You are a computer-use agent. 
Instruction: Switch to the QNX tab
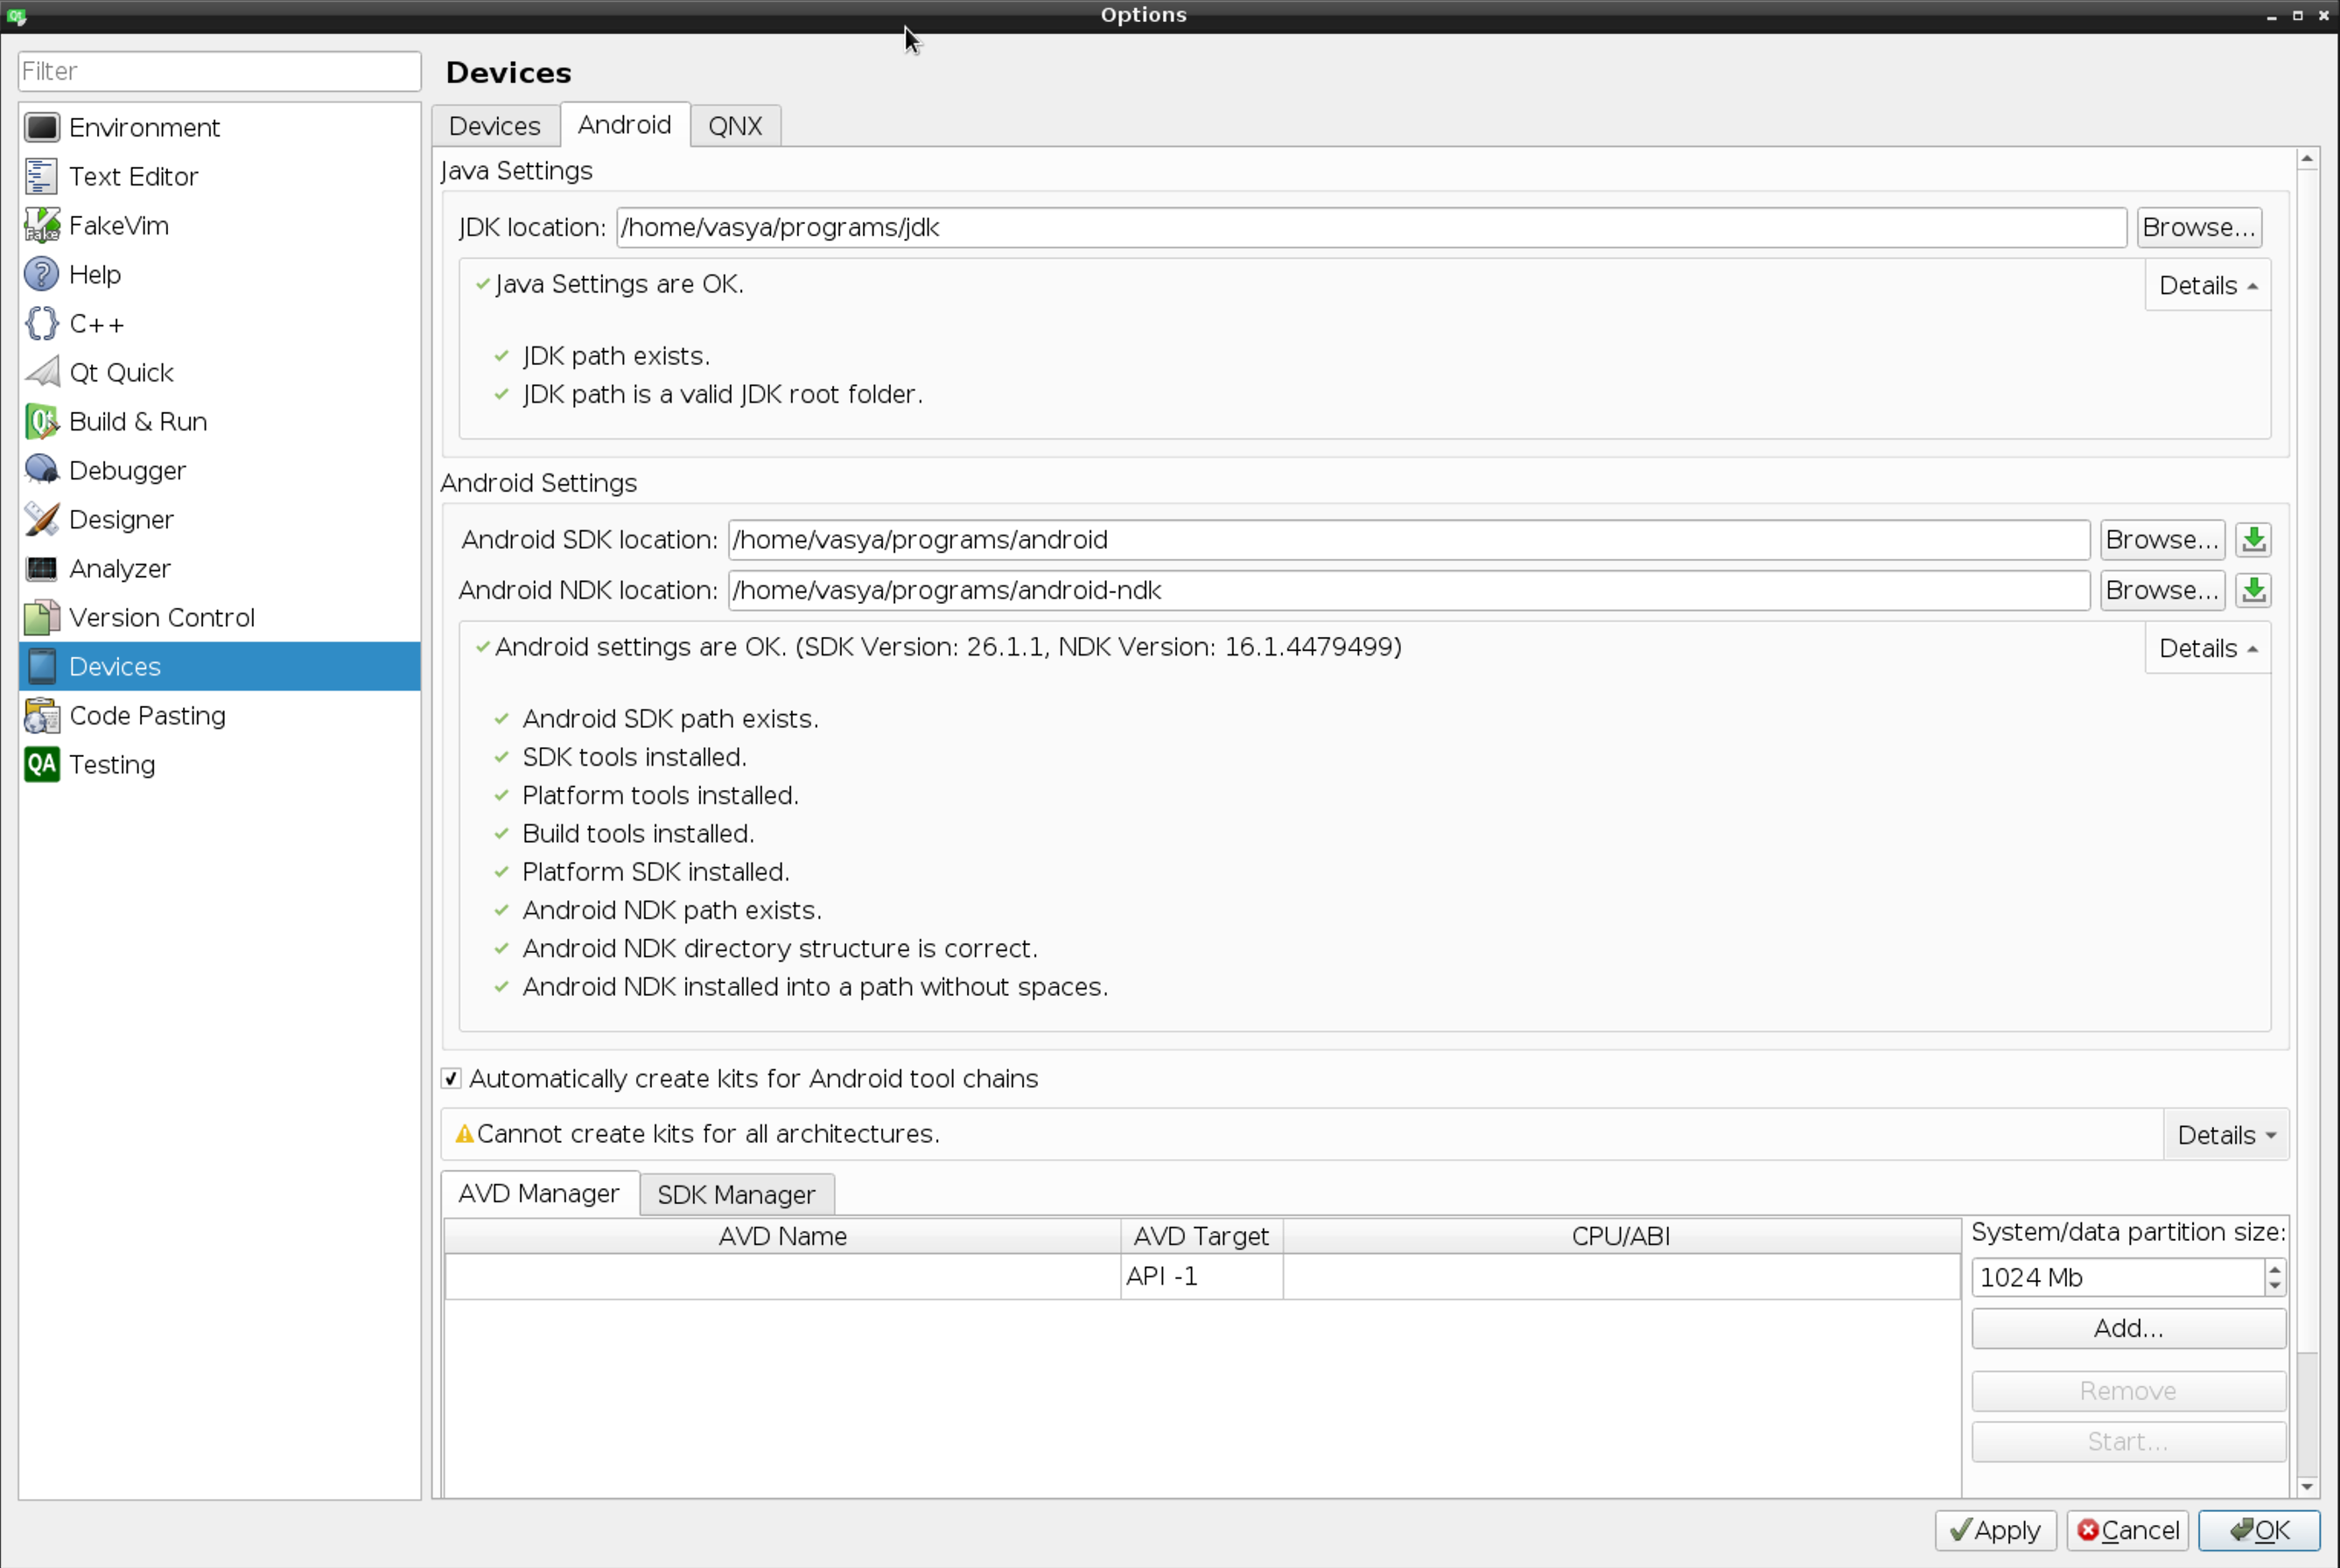tap(733, 124)
